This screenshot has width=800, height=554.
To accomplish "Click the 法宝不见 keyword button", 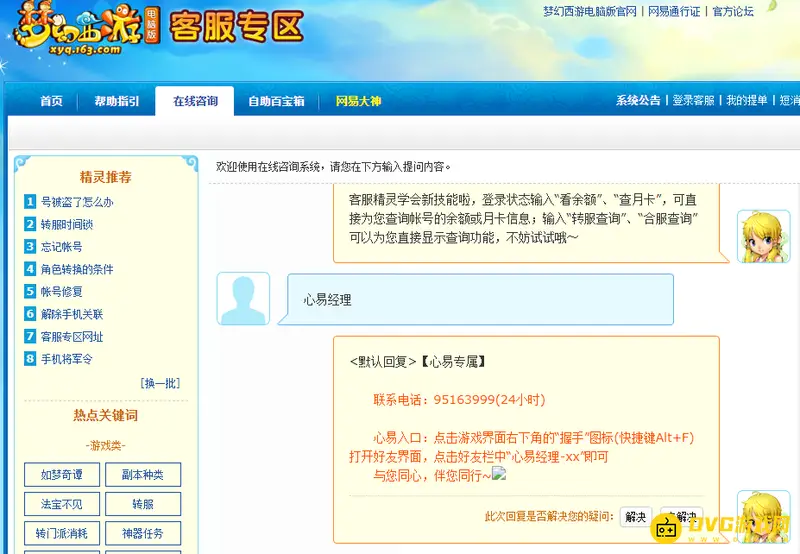I will (62, 505).
